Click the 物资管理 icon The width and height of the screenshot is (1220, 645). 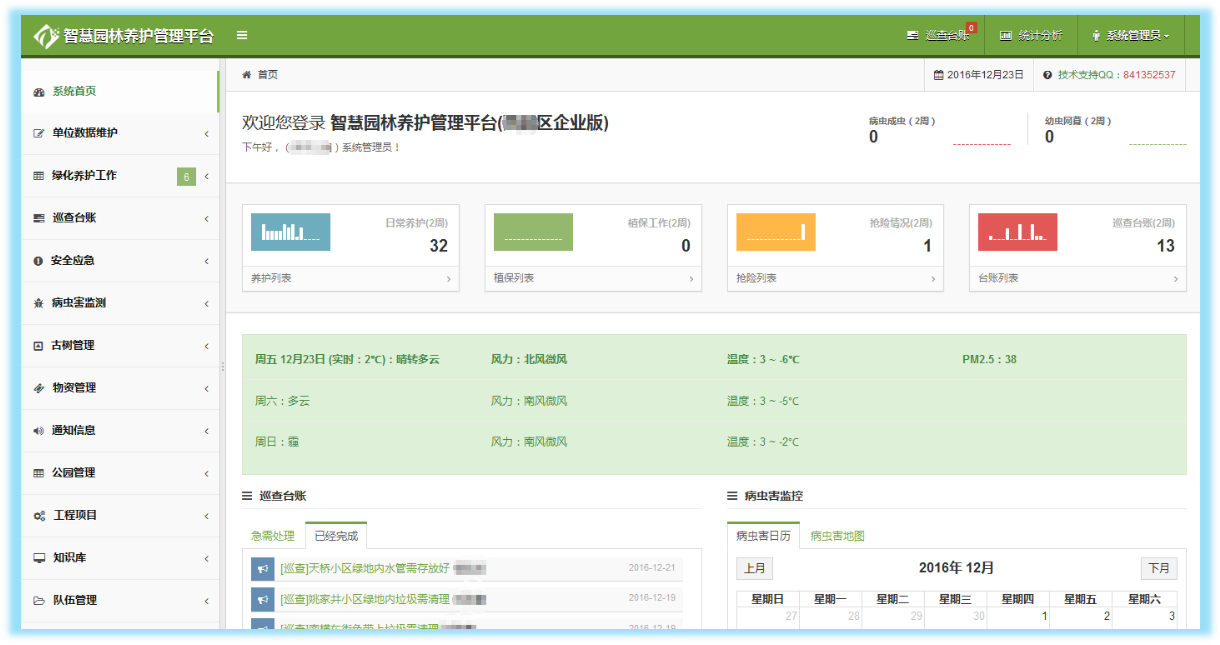tap(39, 388)
